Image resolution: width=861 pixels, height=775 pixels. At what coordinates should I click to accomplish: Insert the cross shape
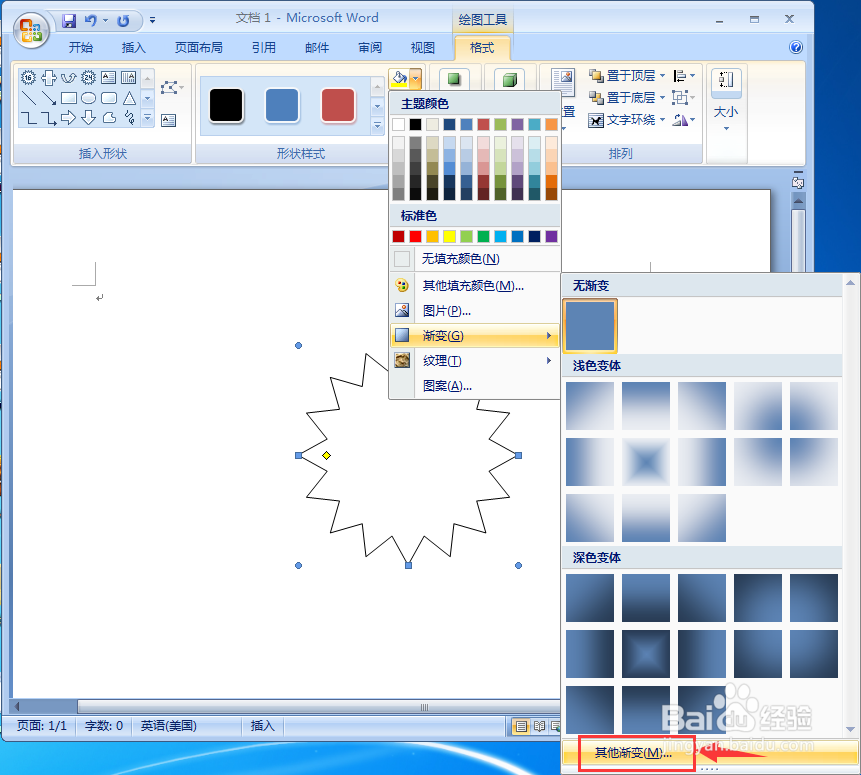(x=49, y=77)
